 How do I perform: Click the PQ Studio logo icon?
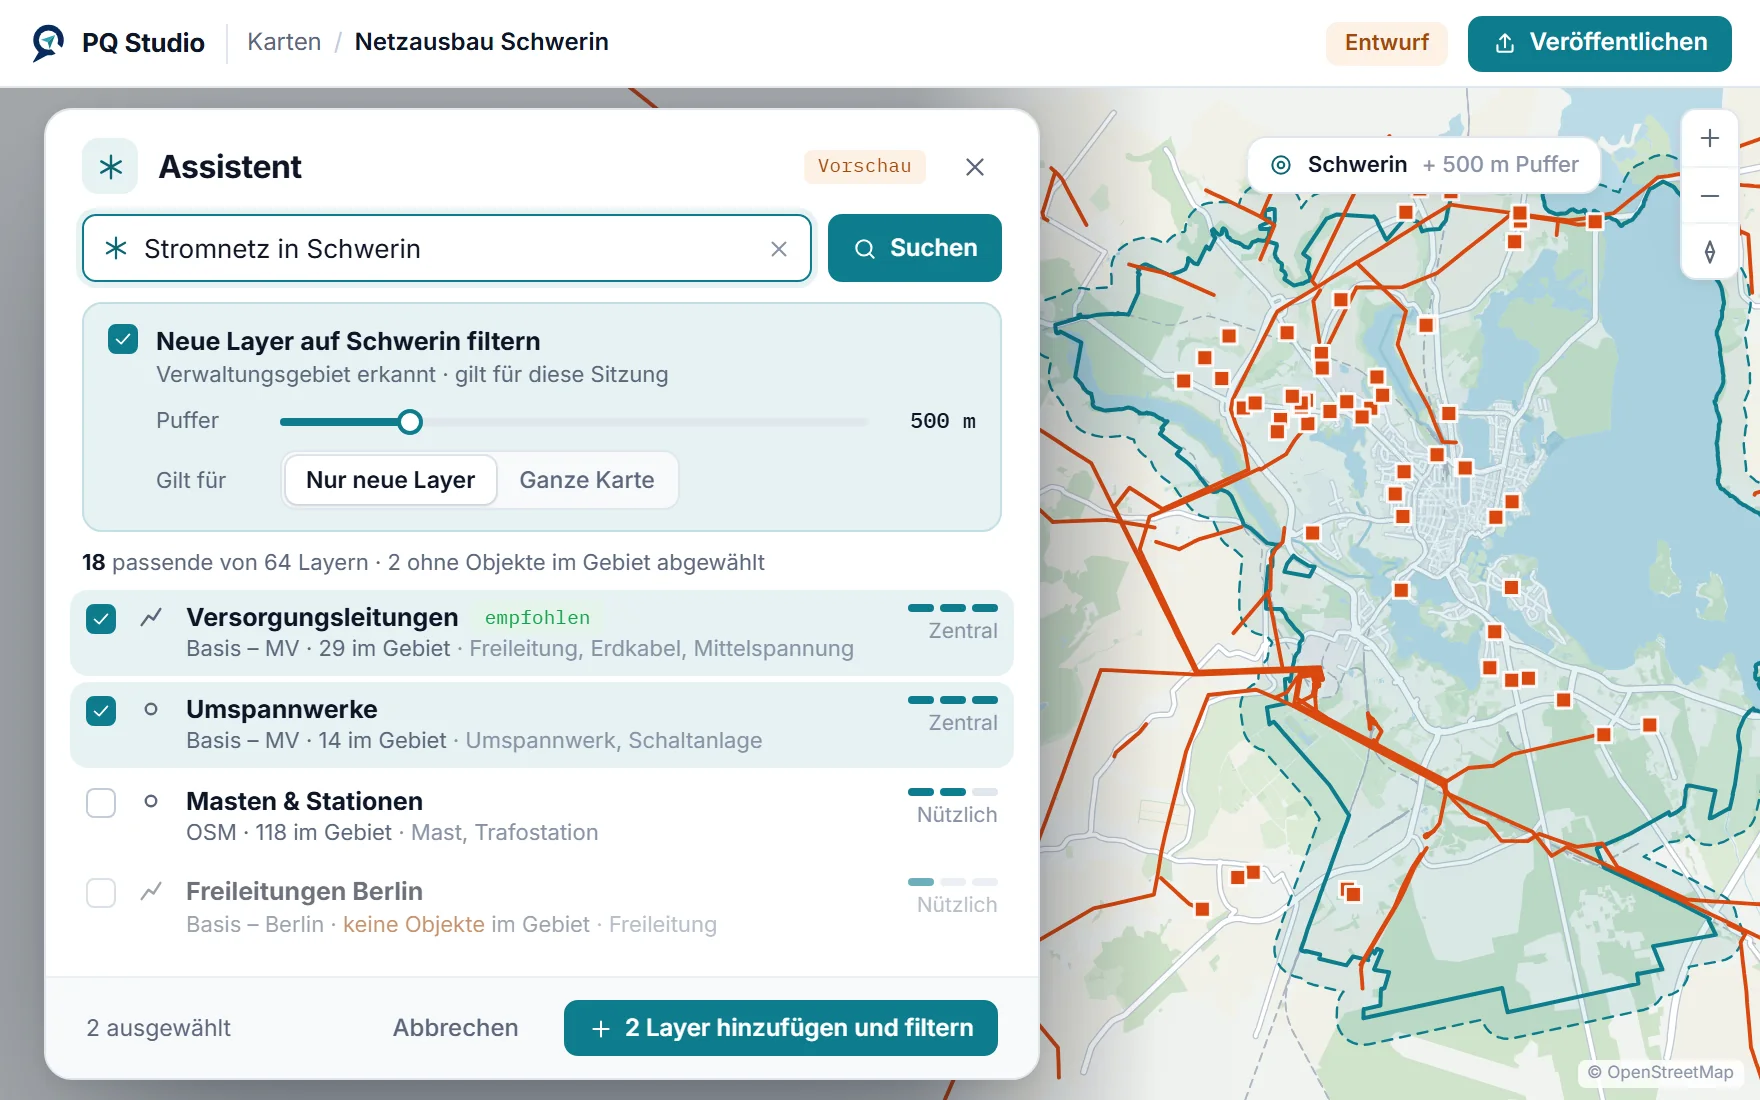47,42
